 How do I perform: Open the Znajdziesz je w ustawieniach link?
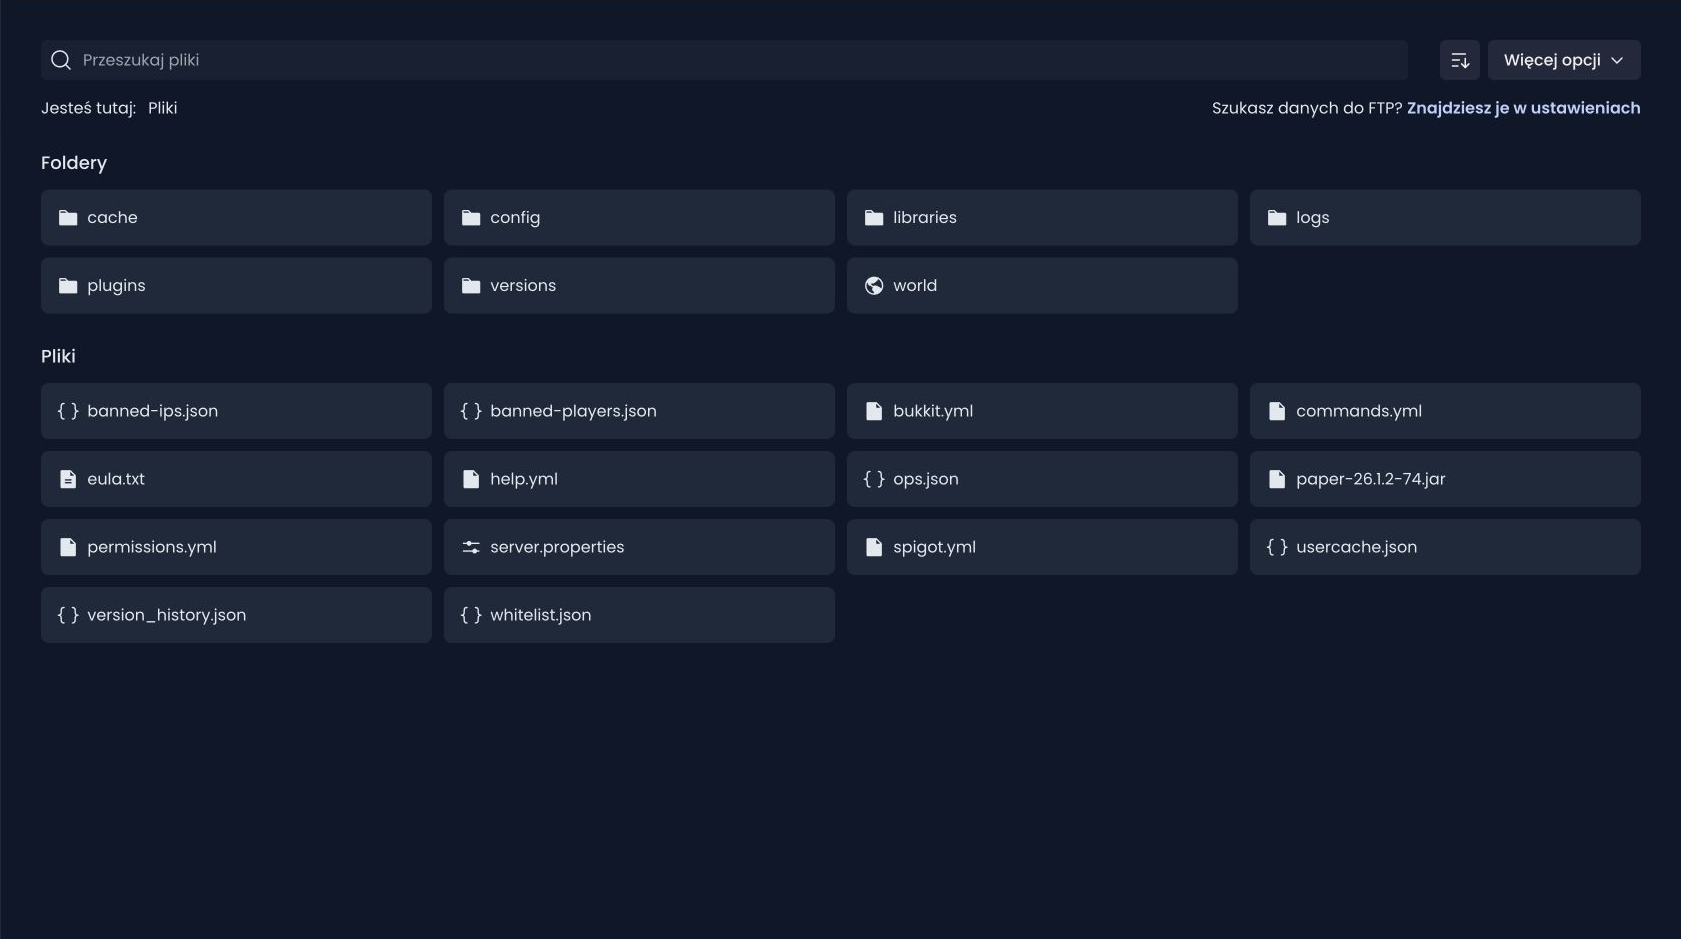[1523, 108]
